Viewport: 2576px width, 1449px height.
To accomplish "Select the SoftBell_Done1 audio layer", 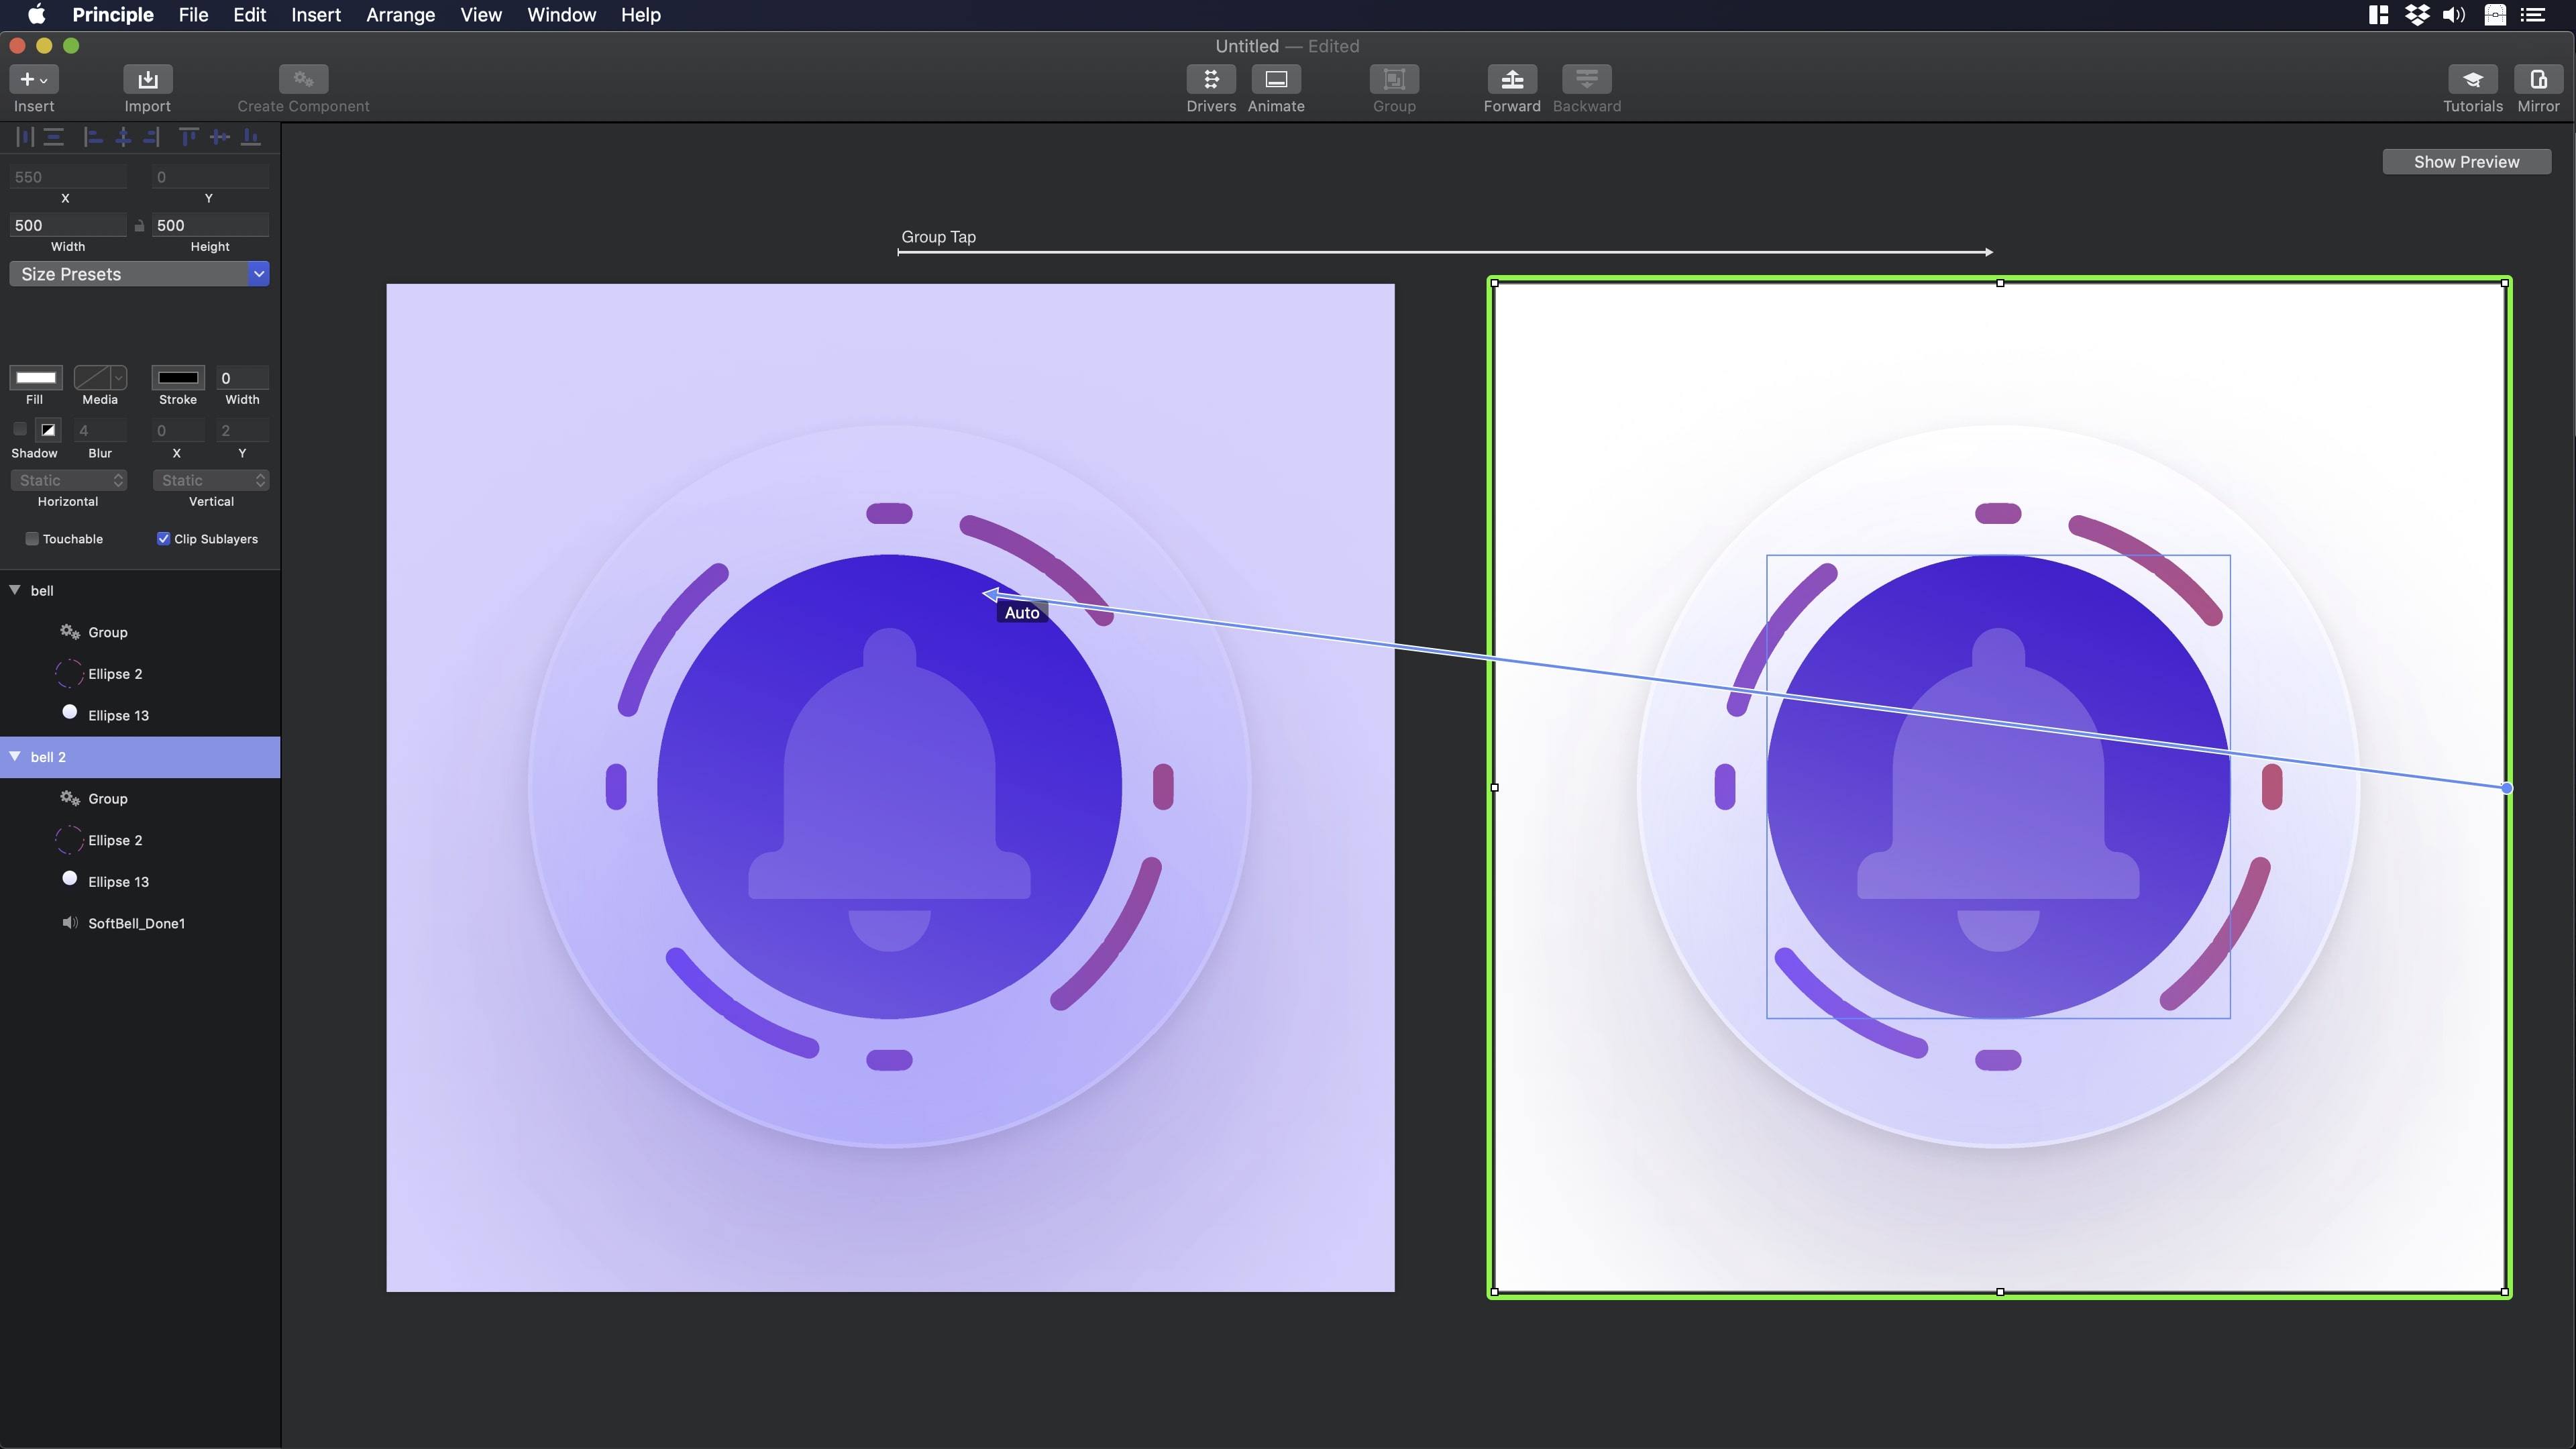I will [x=136, y=923].
